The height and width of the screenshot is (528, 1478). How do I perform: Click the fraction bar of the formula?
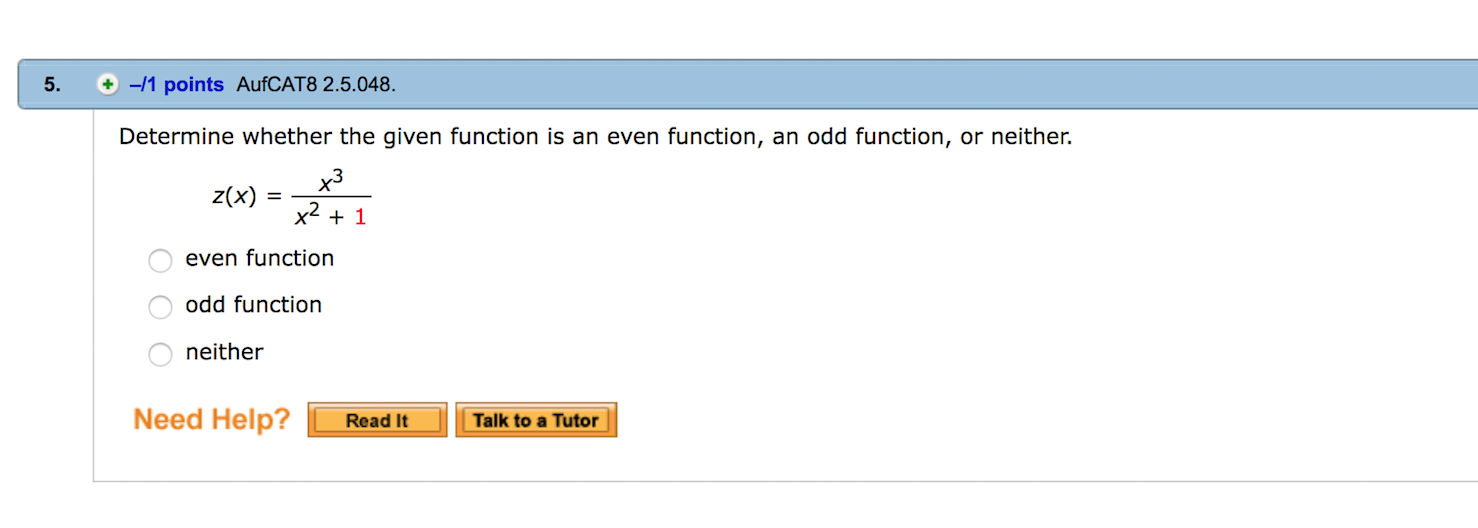[x=331, y=197]
